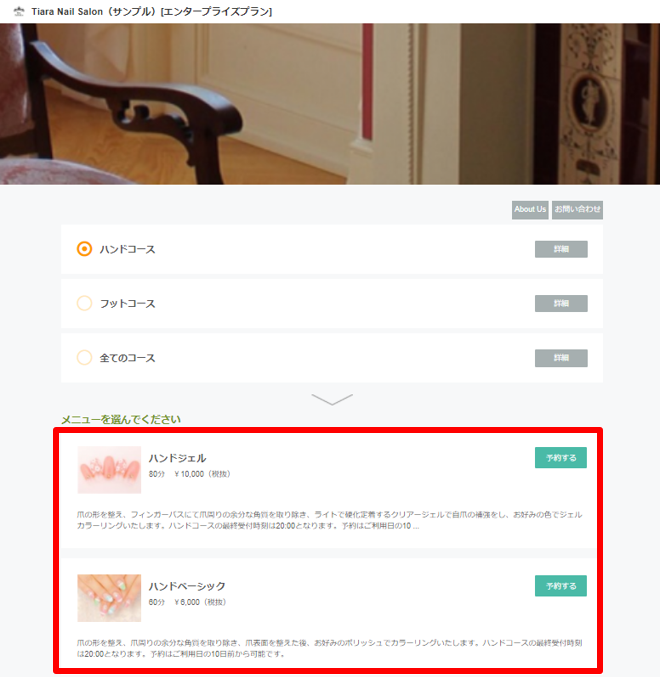Click the ハンドジェル menu title
The height and width of the screenshot is (677, 661).
click(177, 458)
